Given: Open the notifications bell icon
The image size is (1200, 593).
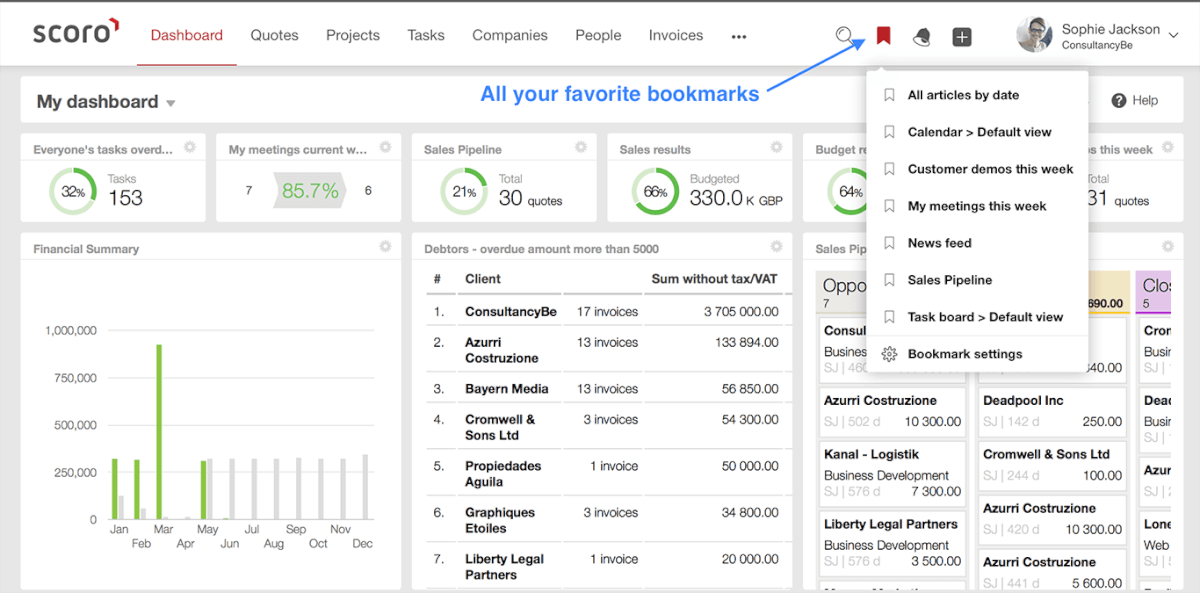Looking at the screenshot, I should [x=922, y=36].
